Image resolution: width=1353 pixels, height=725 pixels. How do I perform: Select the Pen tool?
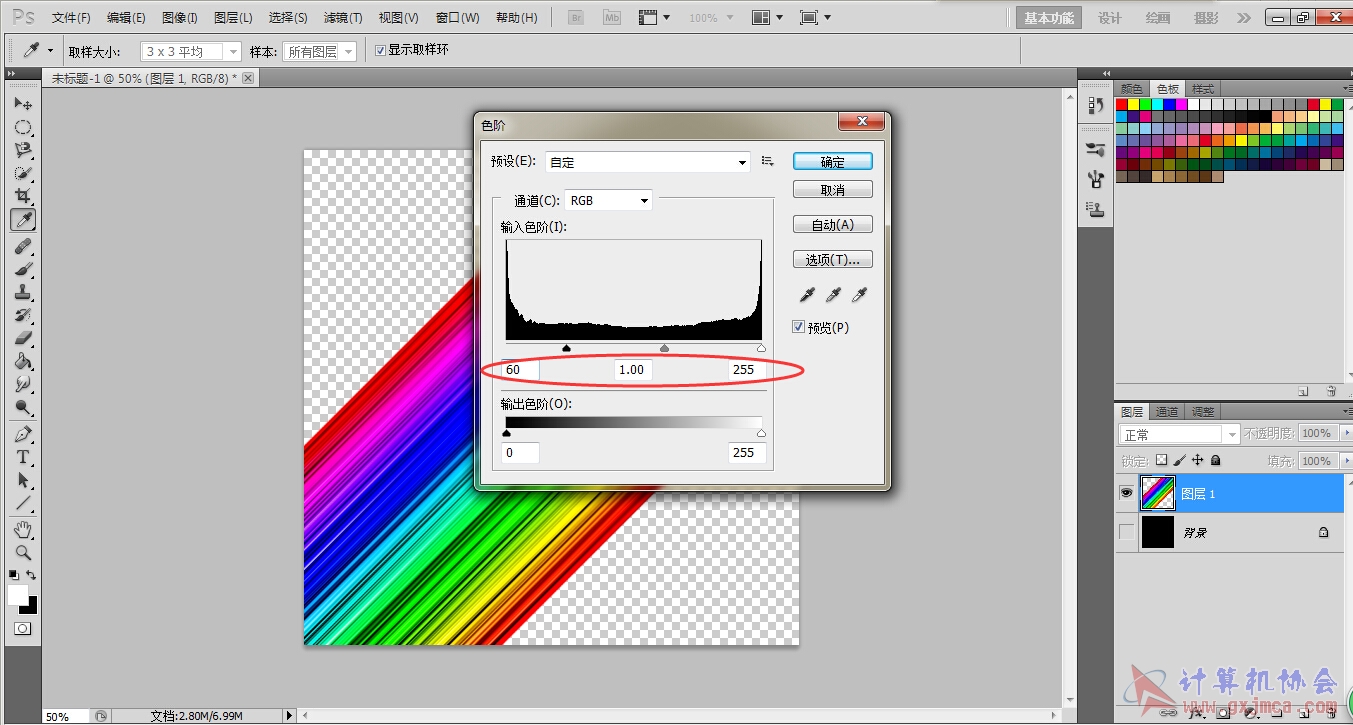click(22, 434)
